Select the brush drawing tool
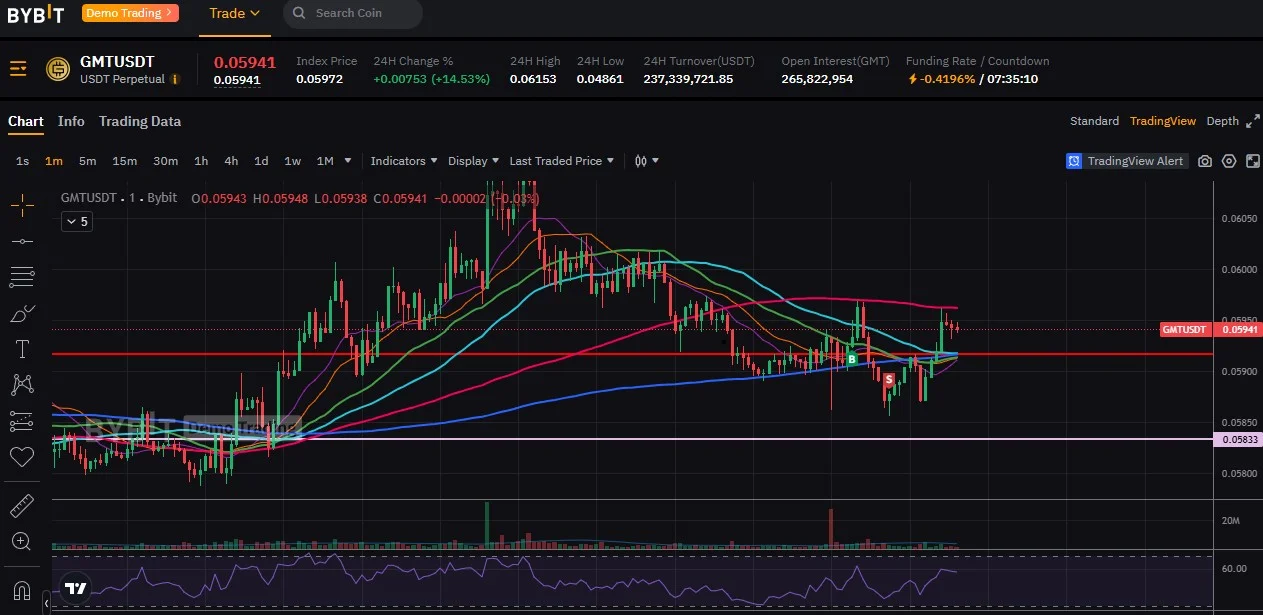This screenshot has height=615, width=1263. pos(22,314)
